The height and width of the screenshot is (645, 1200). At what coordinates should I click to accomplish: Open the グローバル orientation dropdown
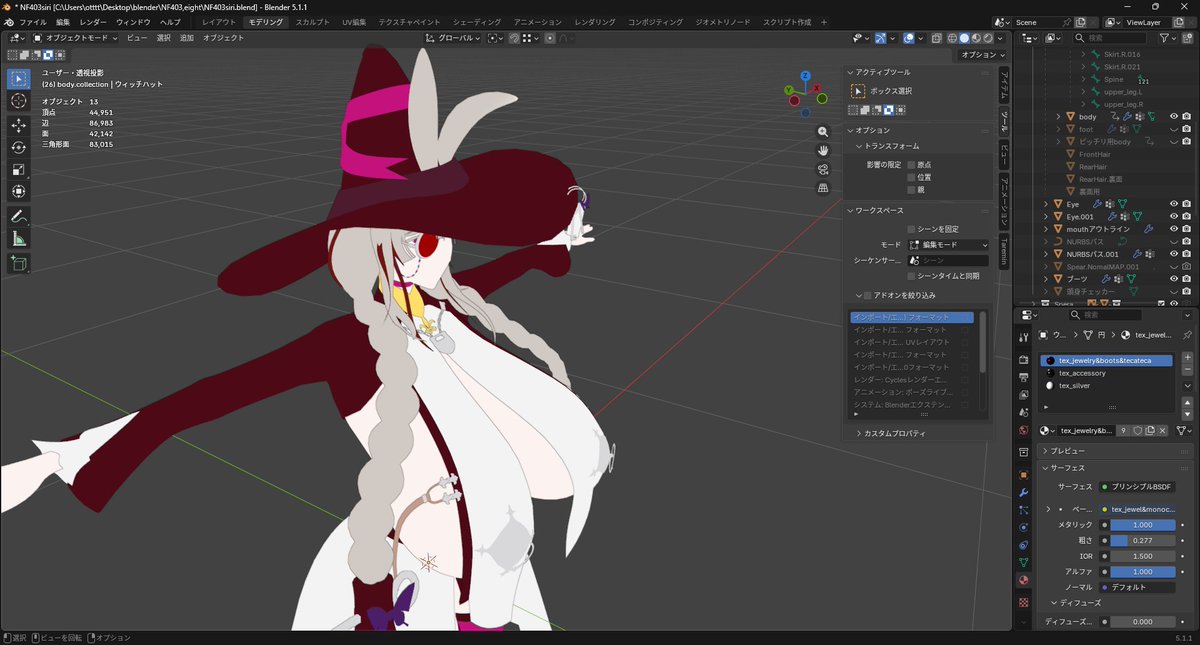[x=453, y=38]
